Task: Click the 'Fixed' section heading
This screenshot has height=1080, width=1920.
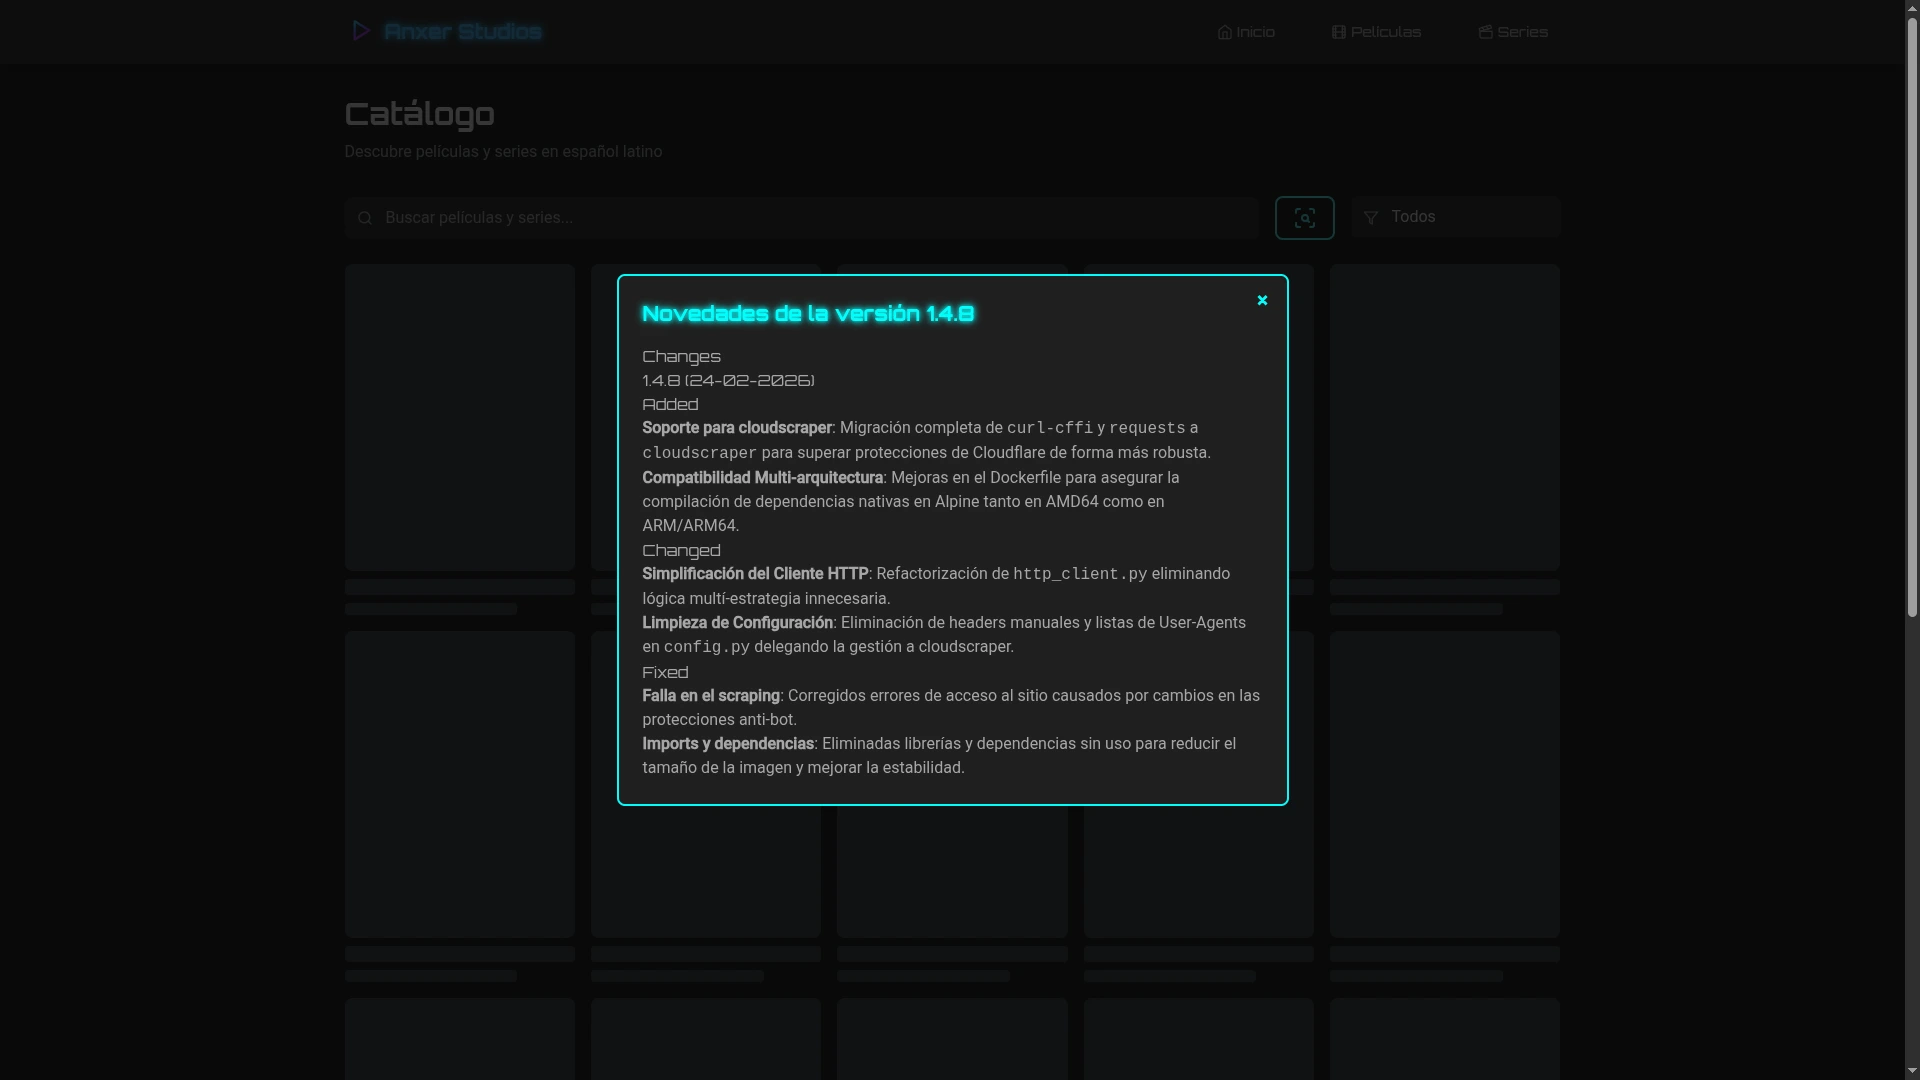Action: click(665, 673)
